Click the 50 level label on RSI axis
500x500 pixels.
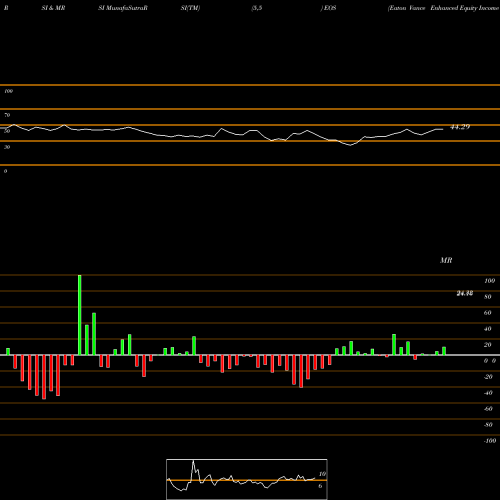coord(7,131)
